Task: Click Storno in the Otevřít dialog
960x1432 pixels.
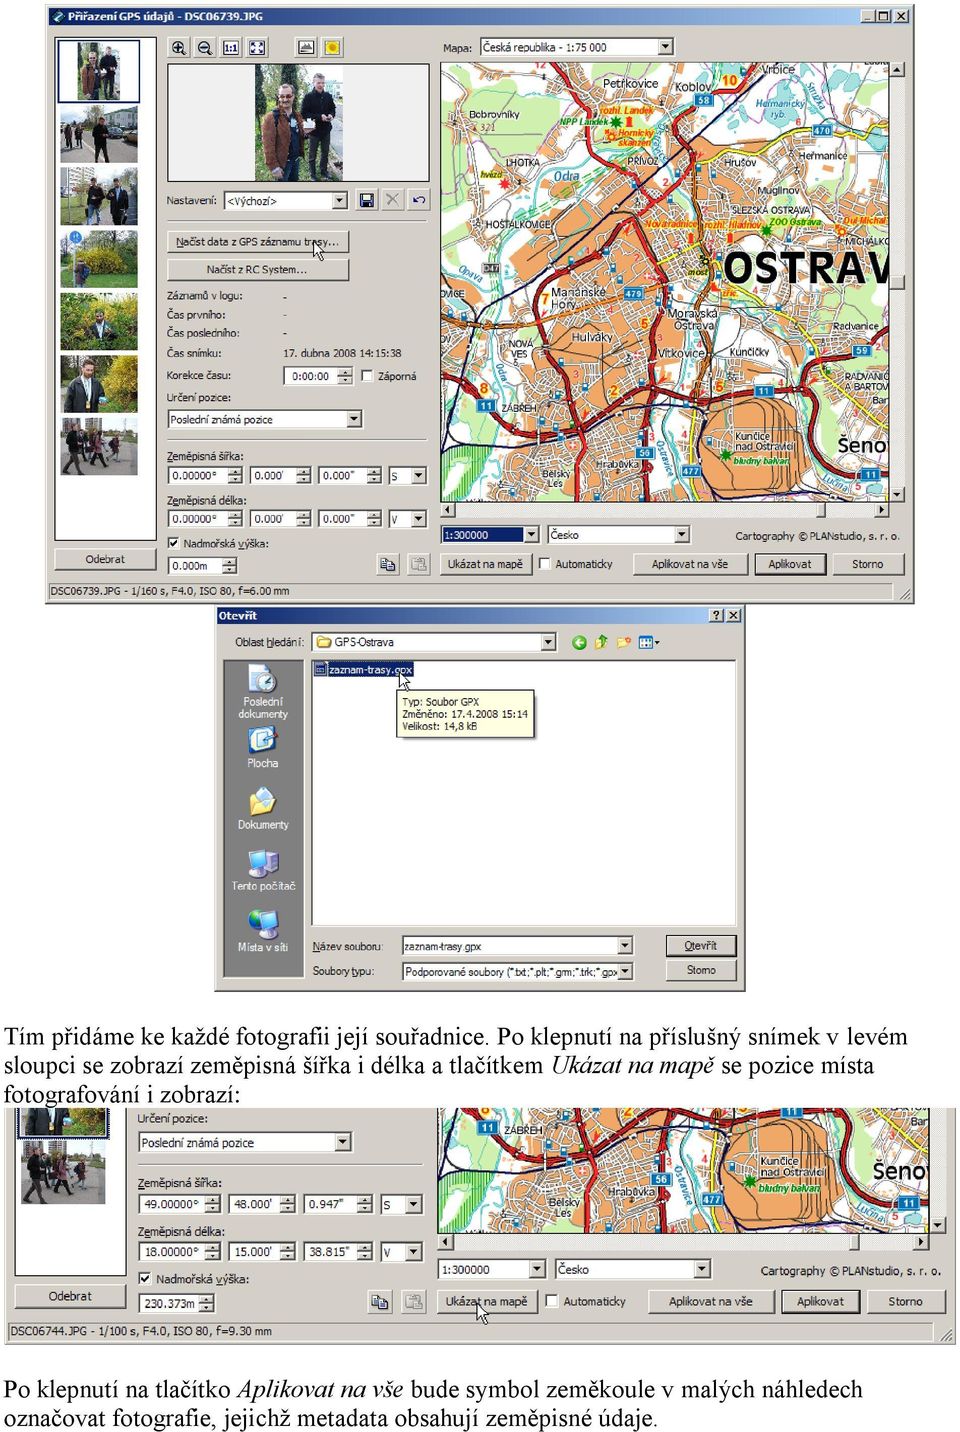Action: click(700, 971)
